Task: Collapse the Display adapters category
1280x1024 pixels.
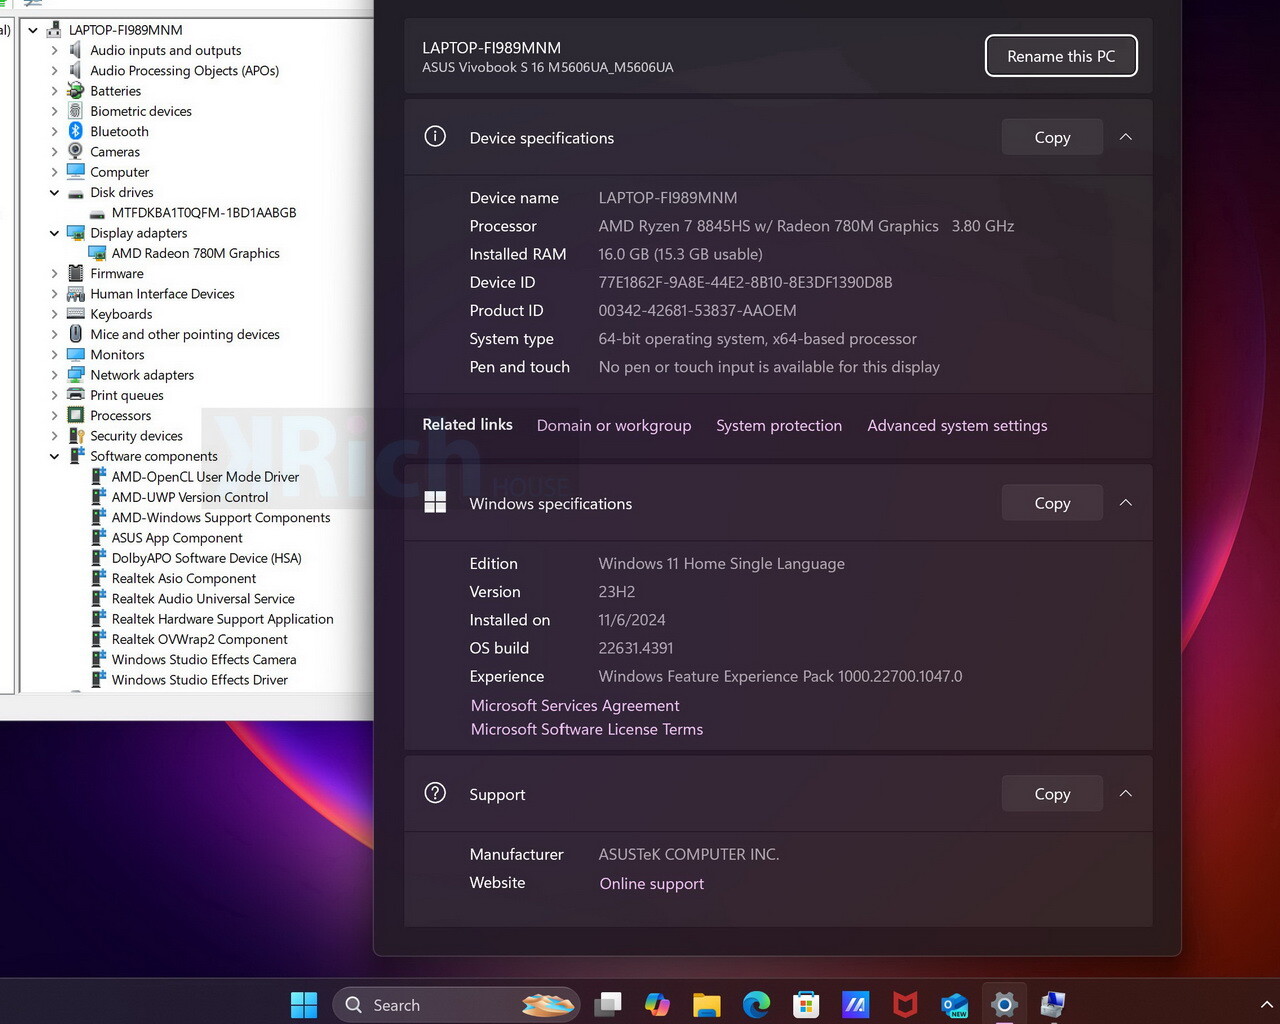Action: coord(54,233)
